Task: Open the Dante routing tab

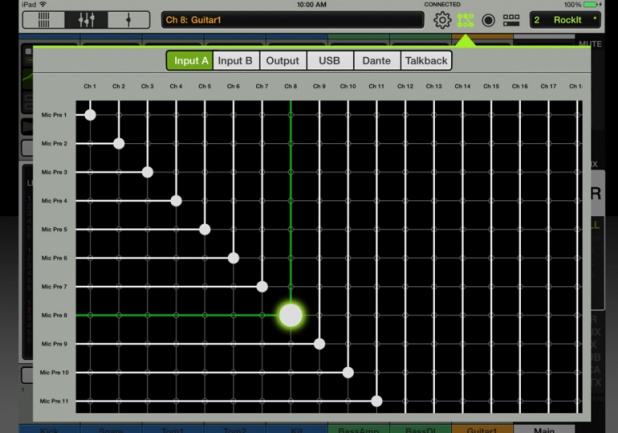Action: pyautogui.click(x=376, y=61)
